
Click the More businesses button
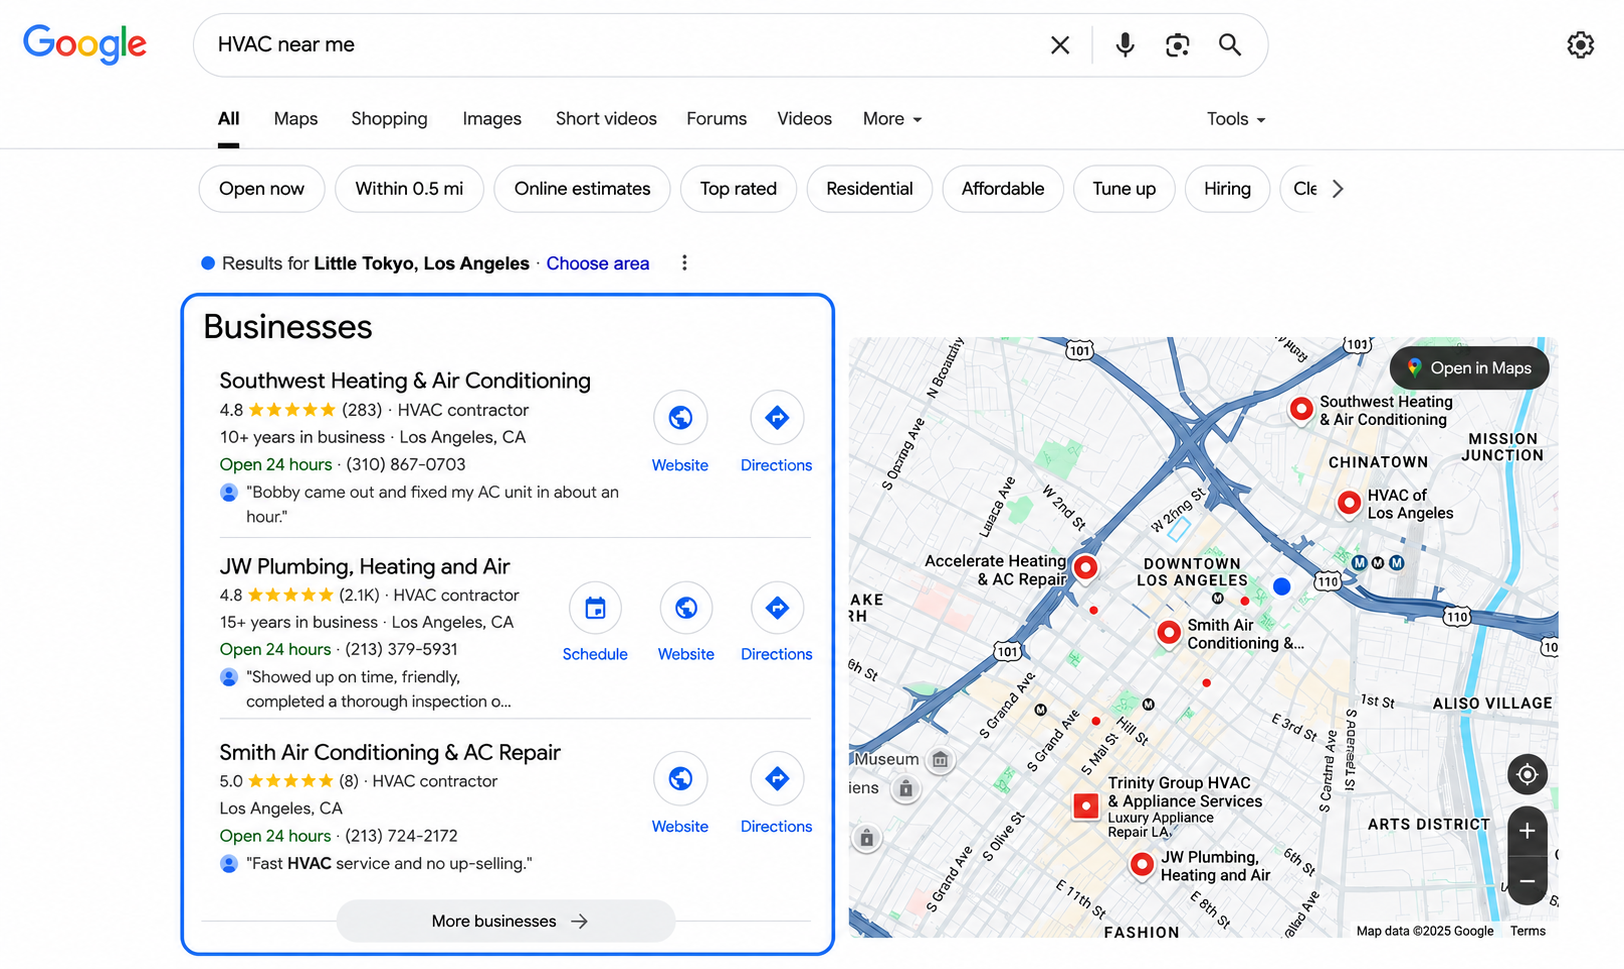click(506, 921)
